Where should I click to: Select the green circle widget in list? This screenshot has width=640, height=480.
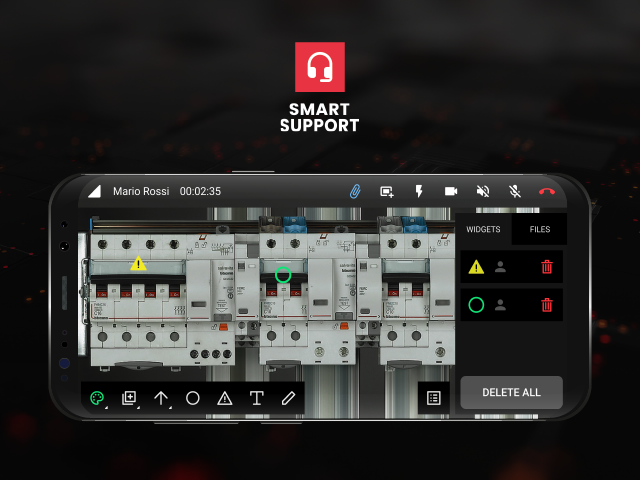click(x=476, y=305)
